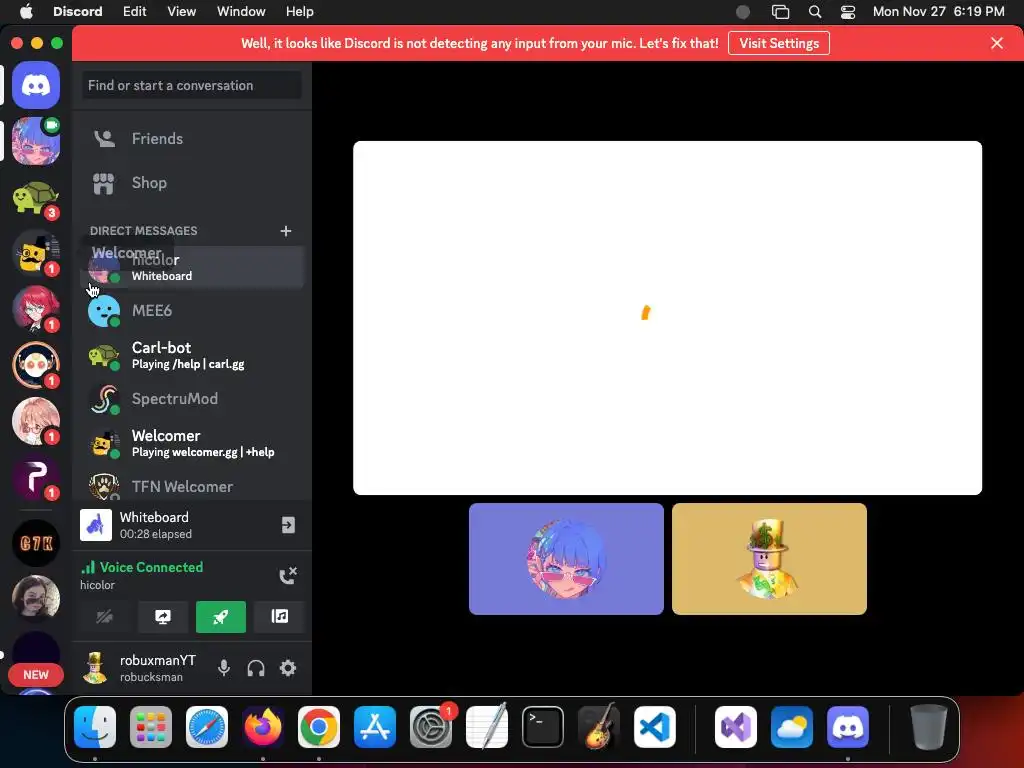Open the Help menu
The height and width of the screenshot is (768, 1024).
pos(300,12)
